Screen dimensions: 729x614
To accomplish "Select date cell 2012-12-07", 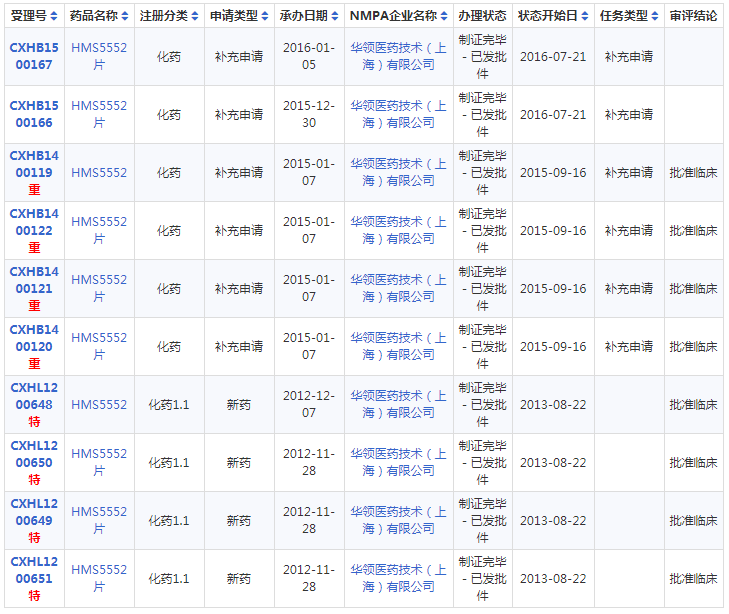I will pos(309,404).
